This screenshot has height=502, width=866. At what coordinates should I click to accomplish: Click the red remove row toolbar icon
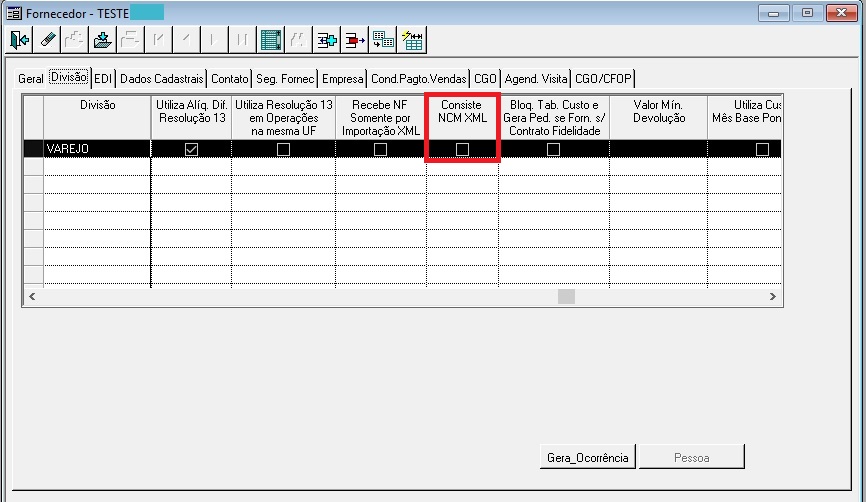click(x=355, y=40)
